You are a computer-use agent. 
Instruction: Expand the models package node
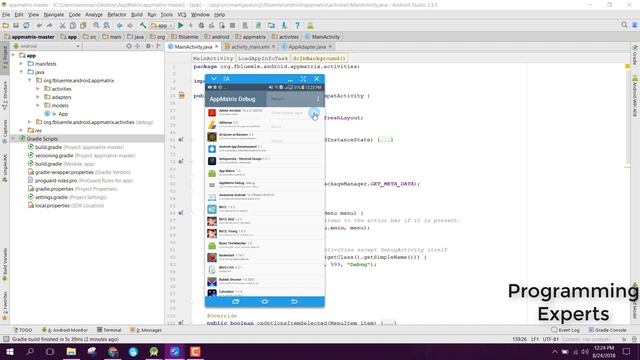[x=38, y=105]
